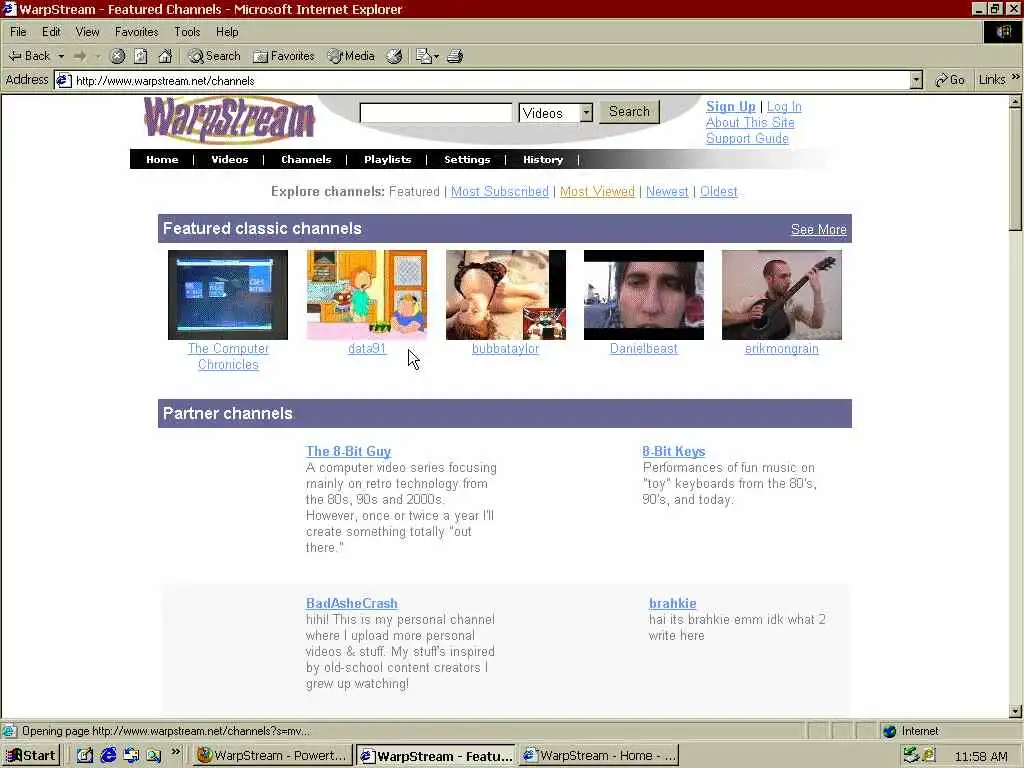This screenshot has width=1024, height=768.
Task: Select the Playlists navigation tab
Action: tap(387, 159)
